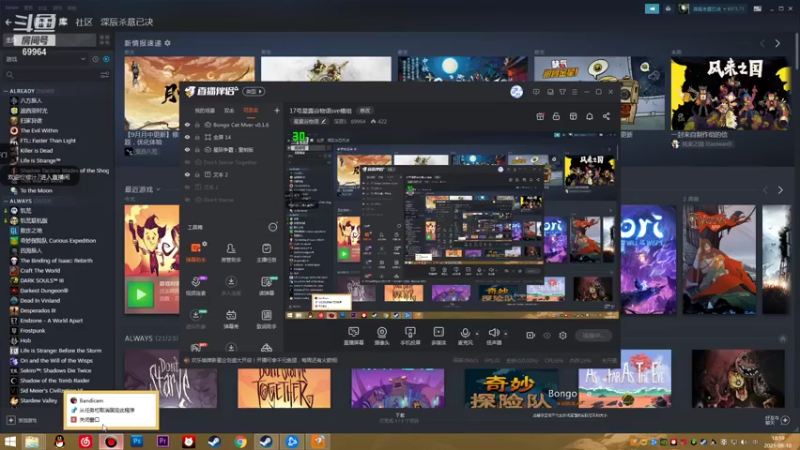Click the record video icon beside start button
This screenshot has width=800, height=450.
[531, 335]
